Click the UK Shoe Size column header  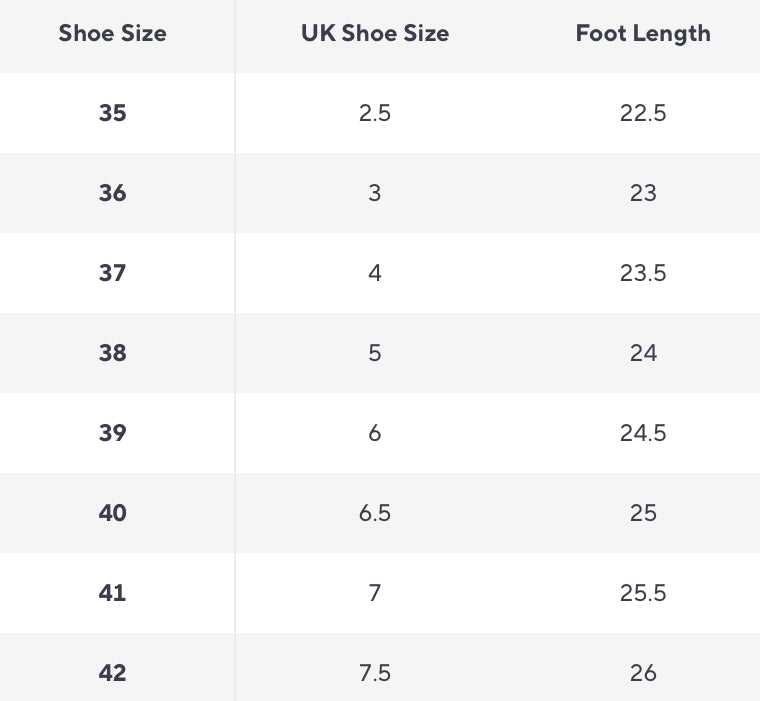(375, 33)
